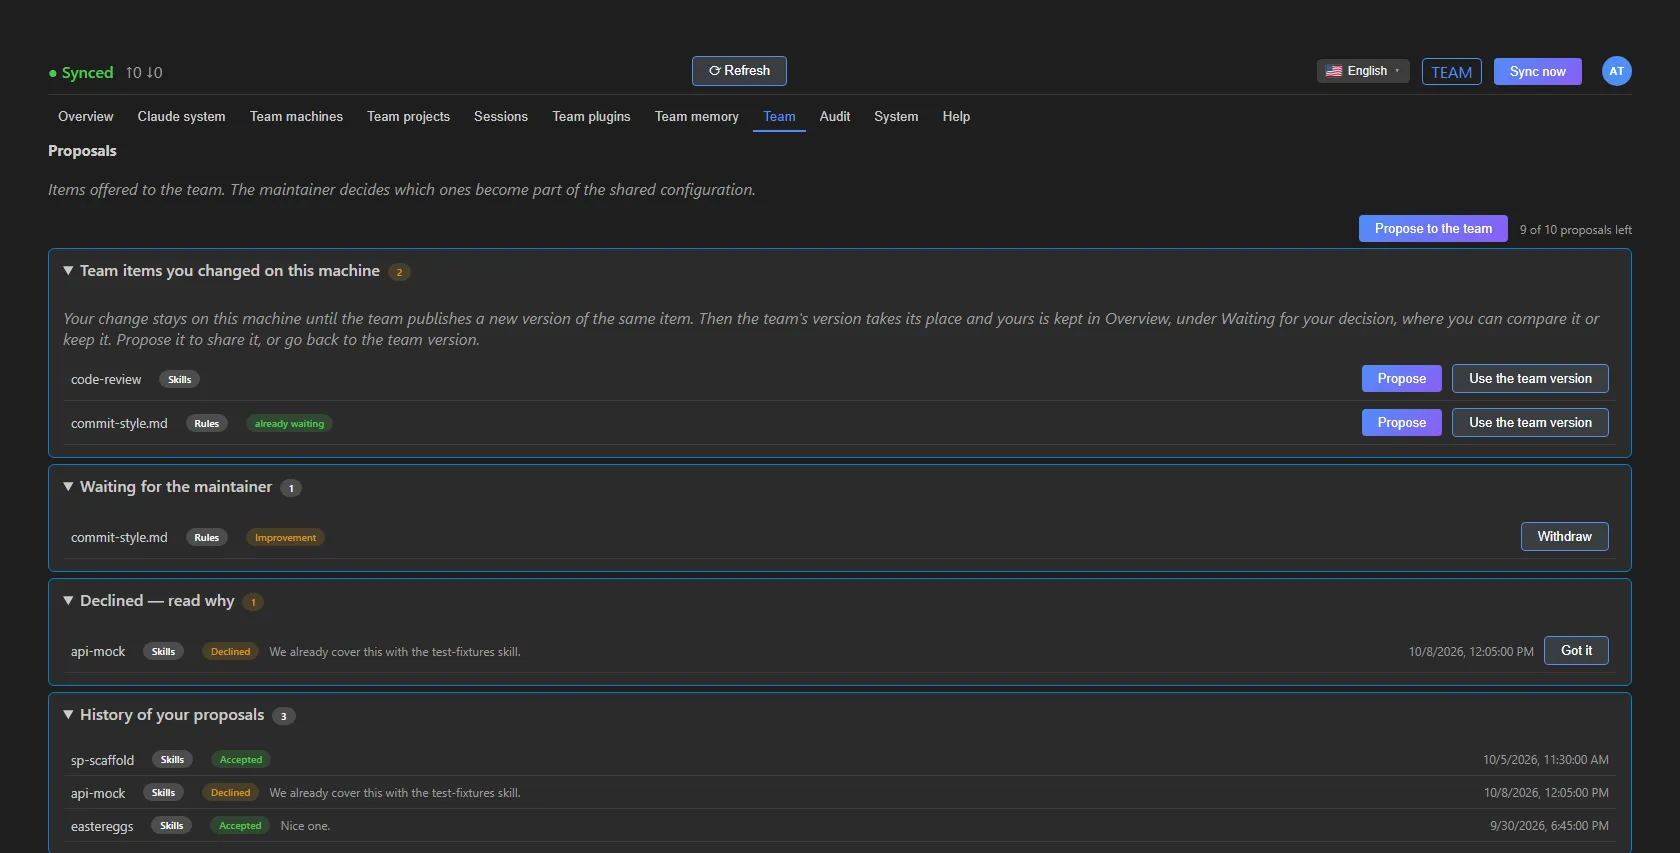Use the team version for commit-style.md

tap(1530, 423)
